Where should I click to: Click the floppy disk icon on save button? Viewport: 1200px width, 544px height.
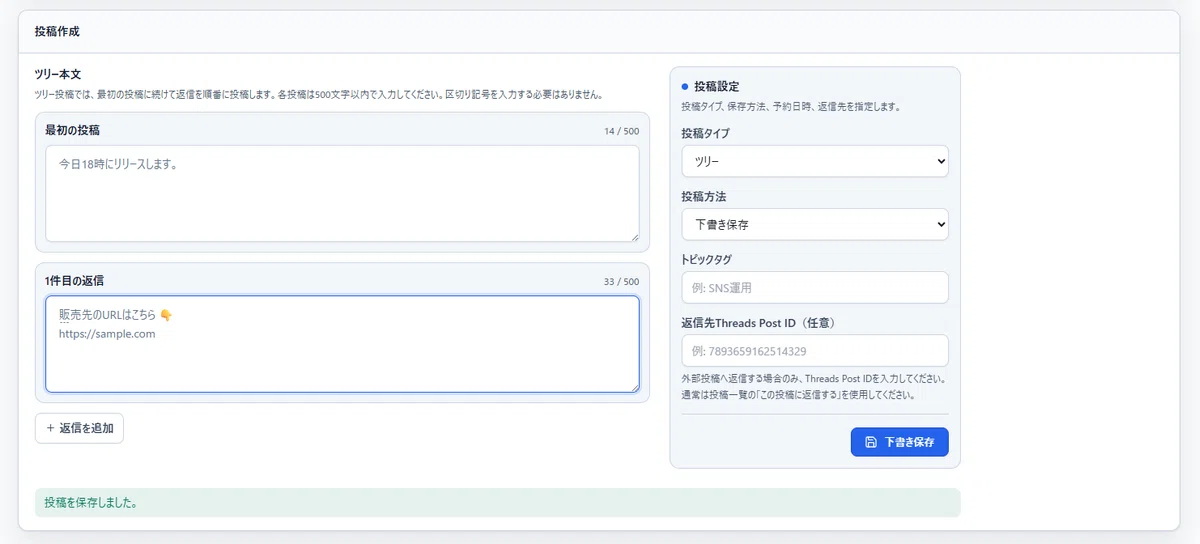pyautogui.click(x=871, y=442)
